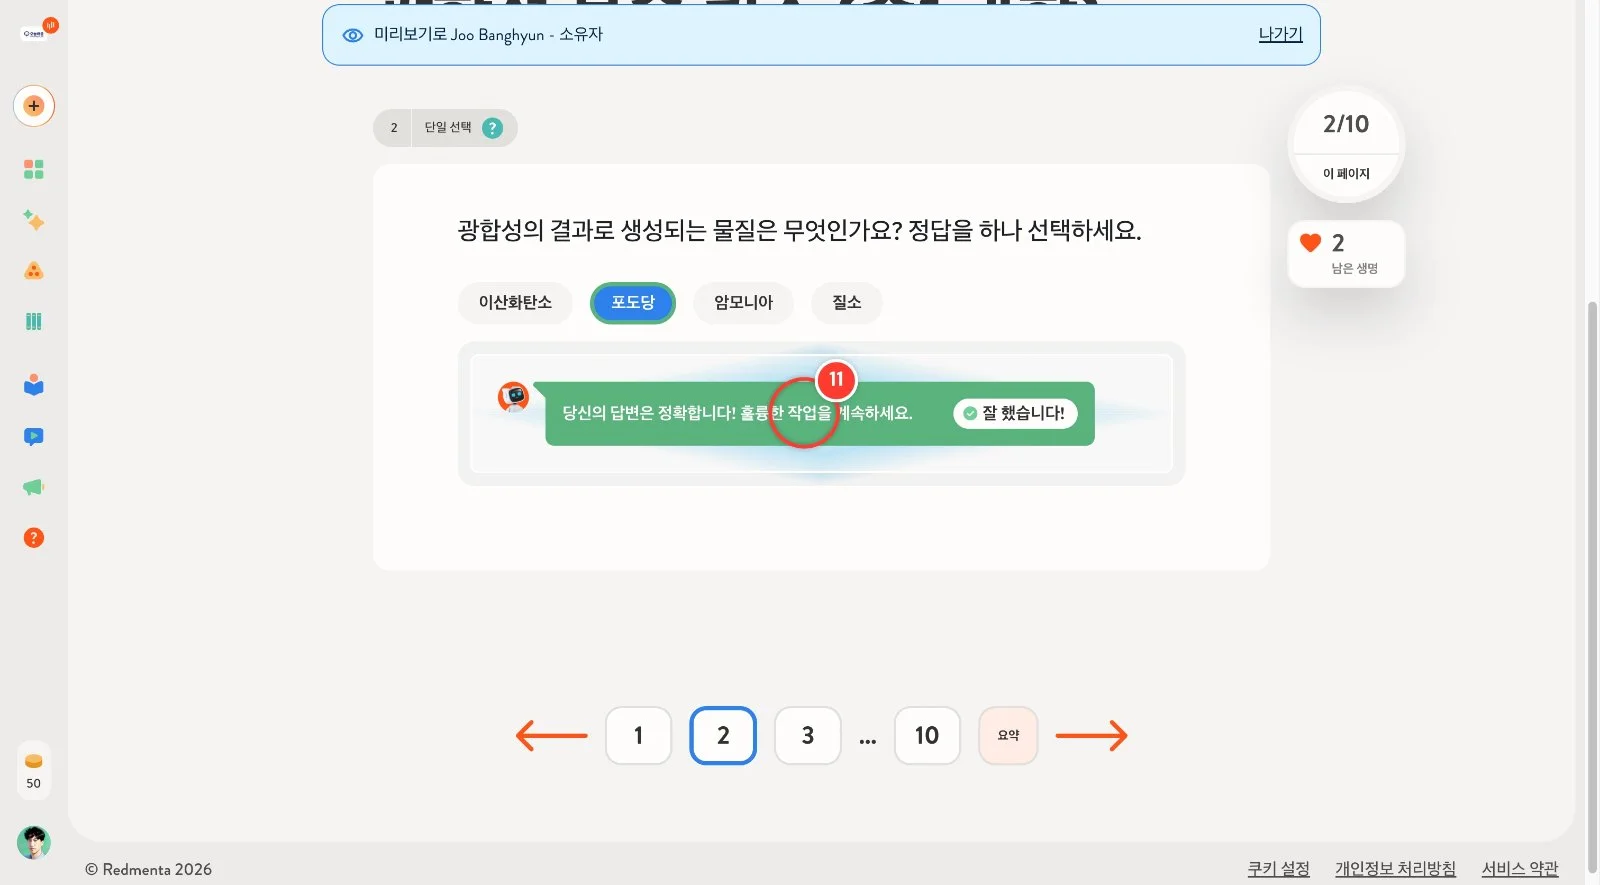Click the orange plus create button

point(34,106)
